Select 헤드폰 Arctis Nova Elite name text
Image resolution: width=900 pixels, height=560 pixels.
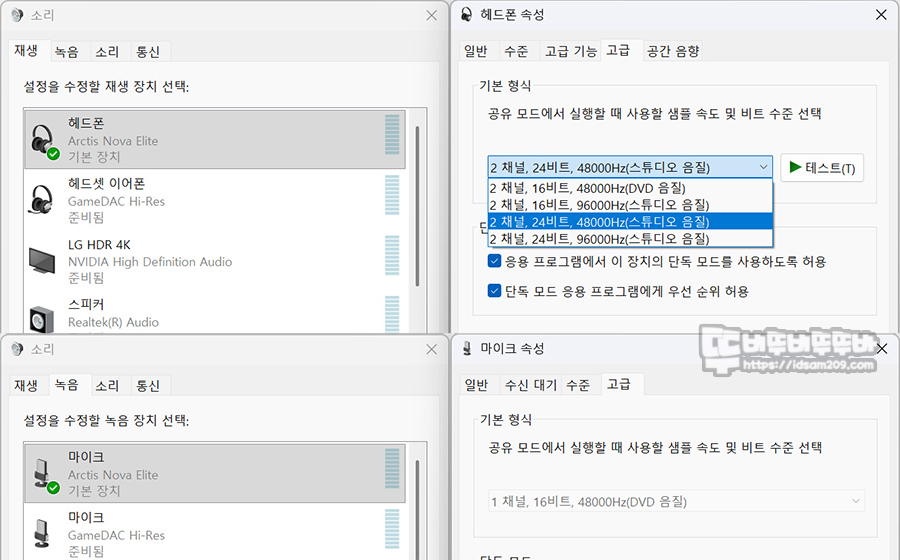pyautogui.click(x=112, y=140)
